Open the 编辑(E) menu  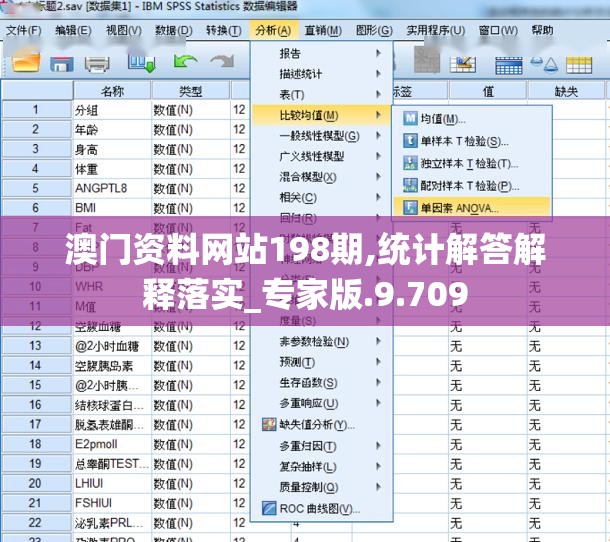tap(73, 30)
